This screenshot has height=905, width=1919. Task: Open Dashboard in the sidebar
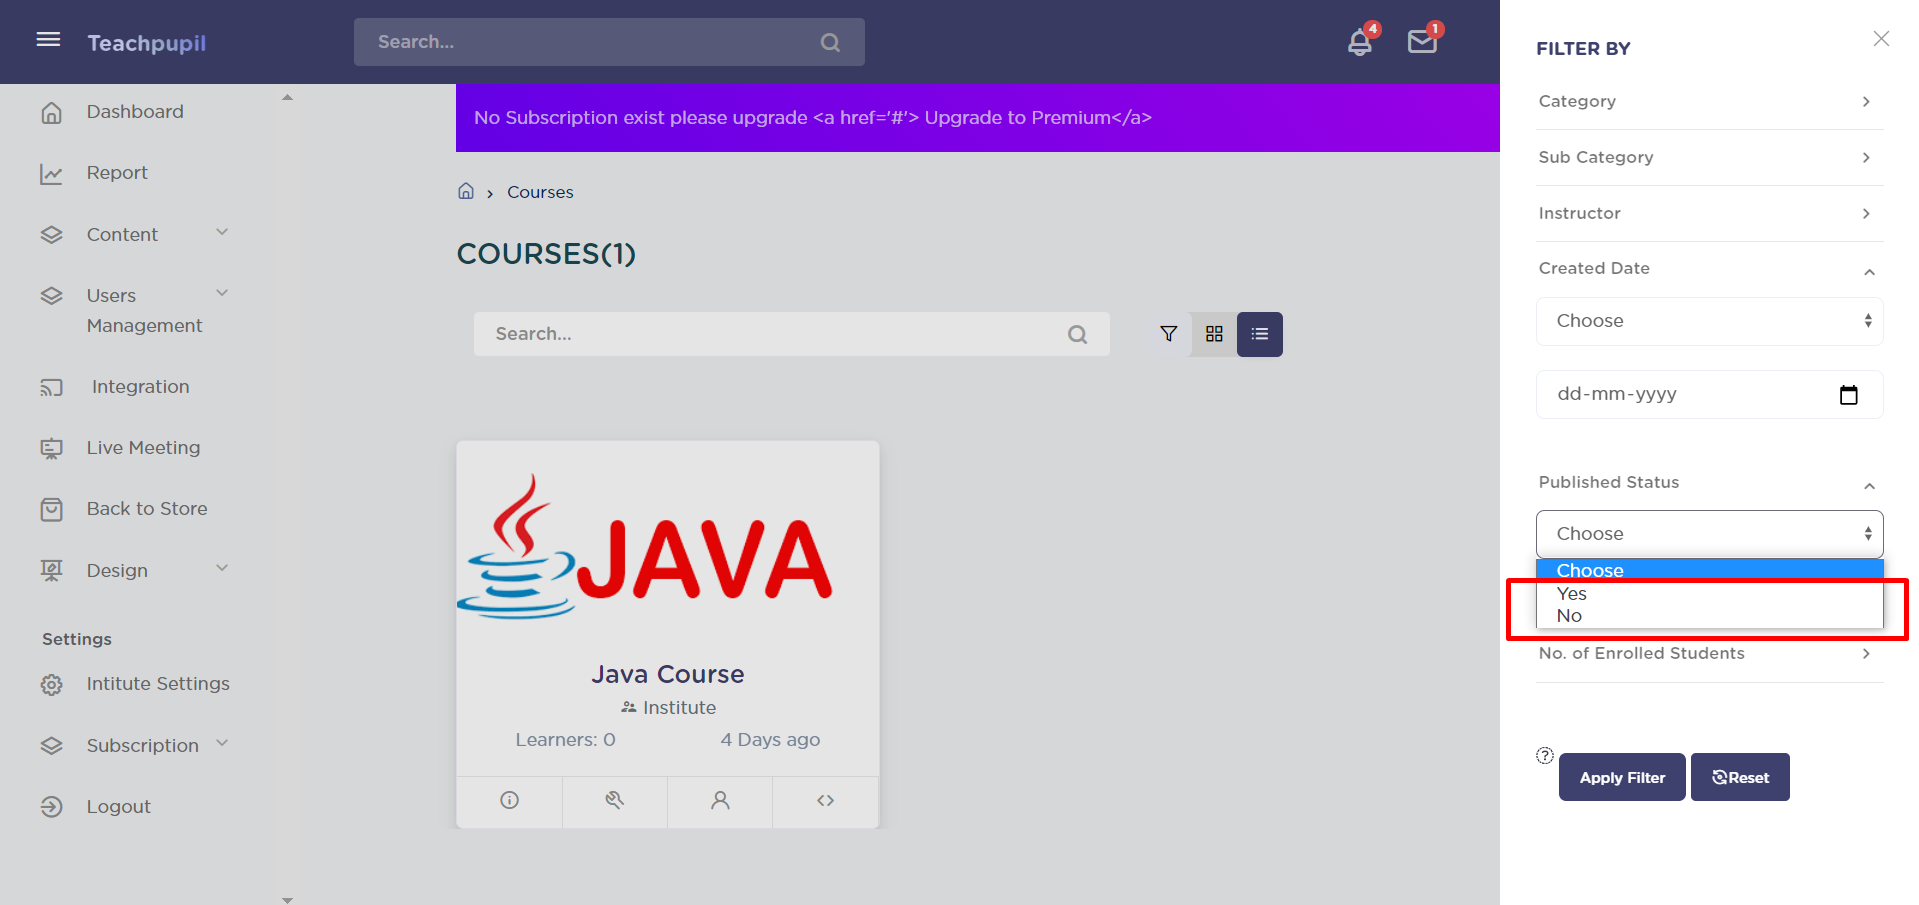135,112
